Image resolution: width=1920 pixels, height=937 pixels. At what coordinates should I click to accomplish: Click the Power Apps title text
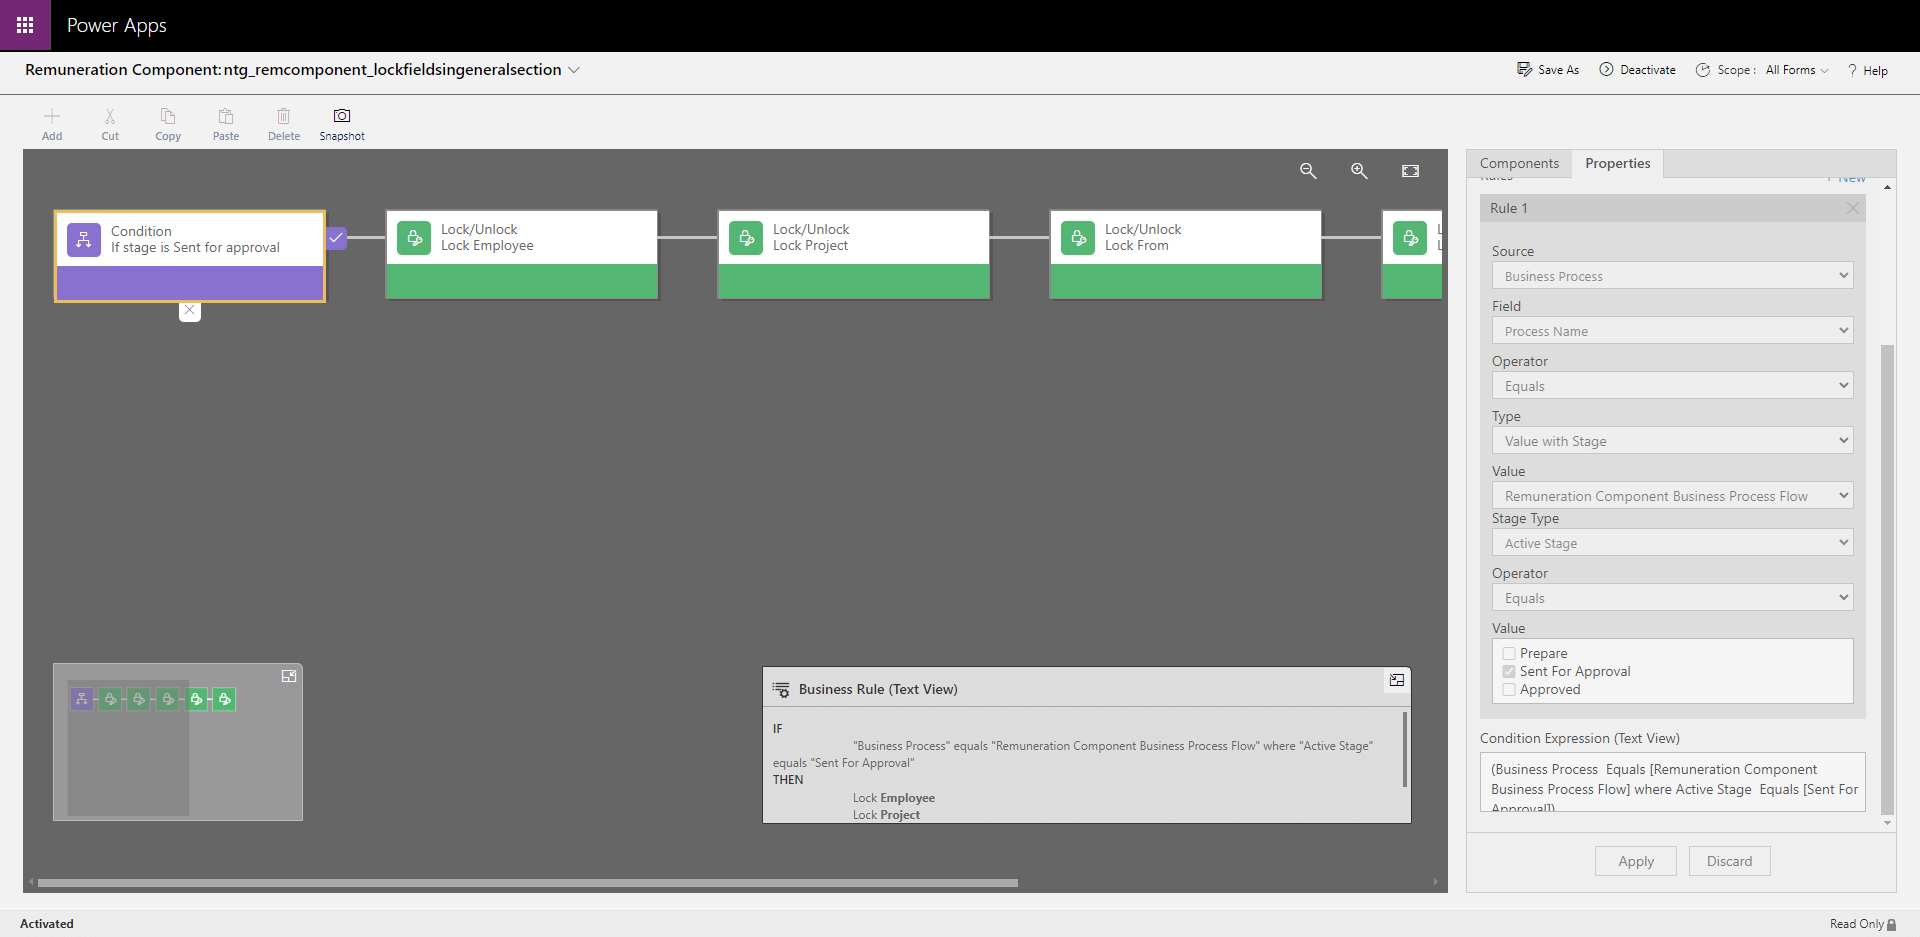117,26
